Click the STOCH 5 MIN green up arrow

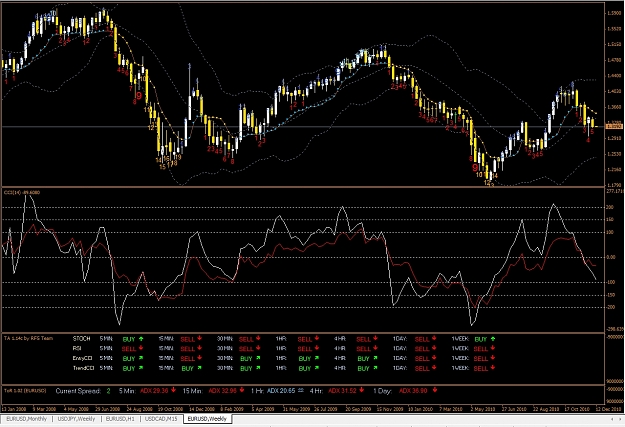tap(141, 339)
